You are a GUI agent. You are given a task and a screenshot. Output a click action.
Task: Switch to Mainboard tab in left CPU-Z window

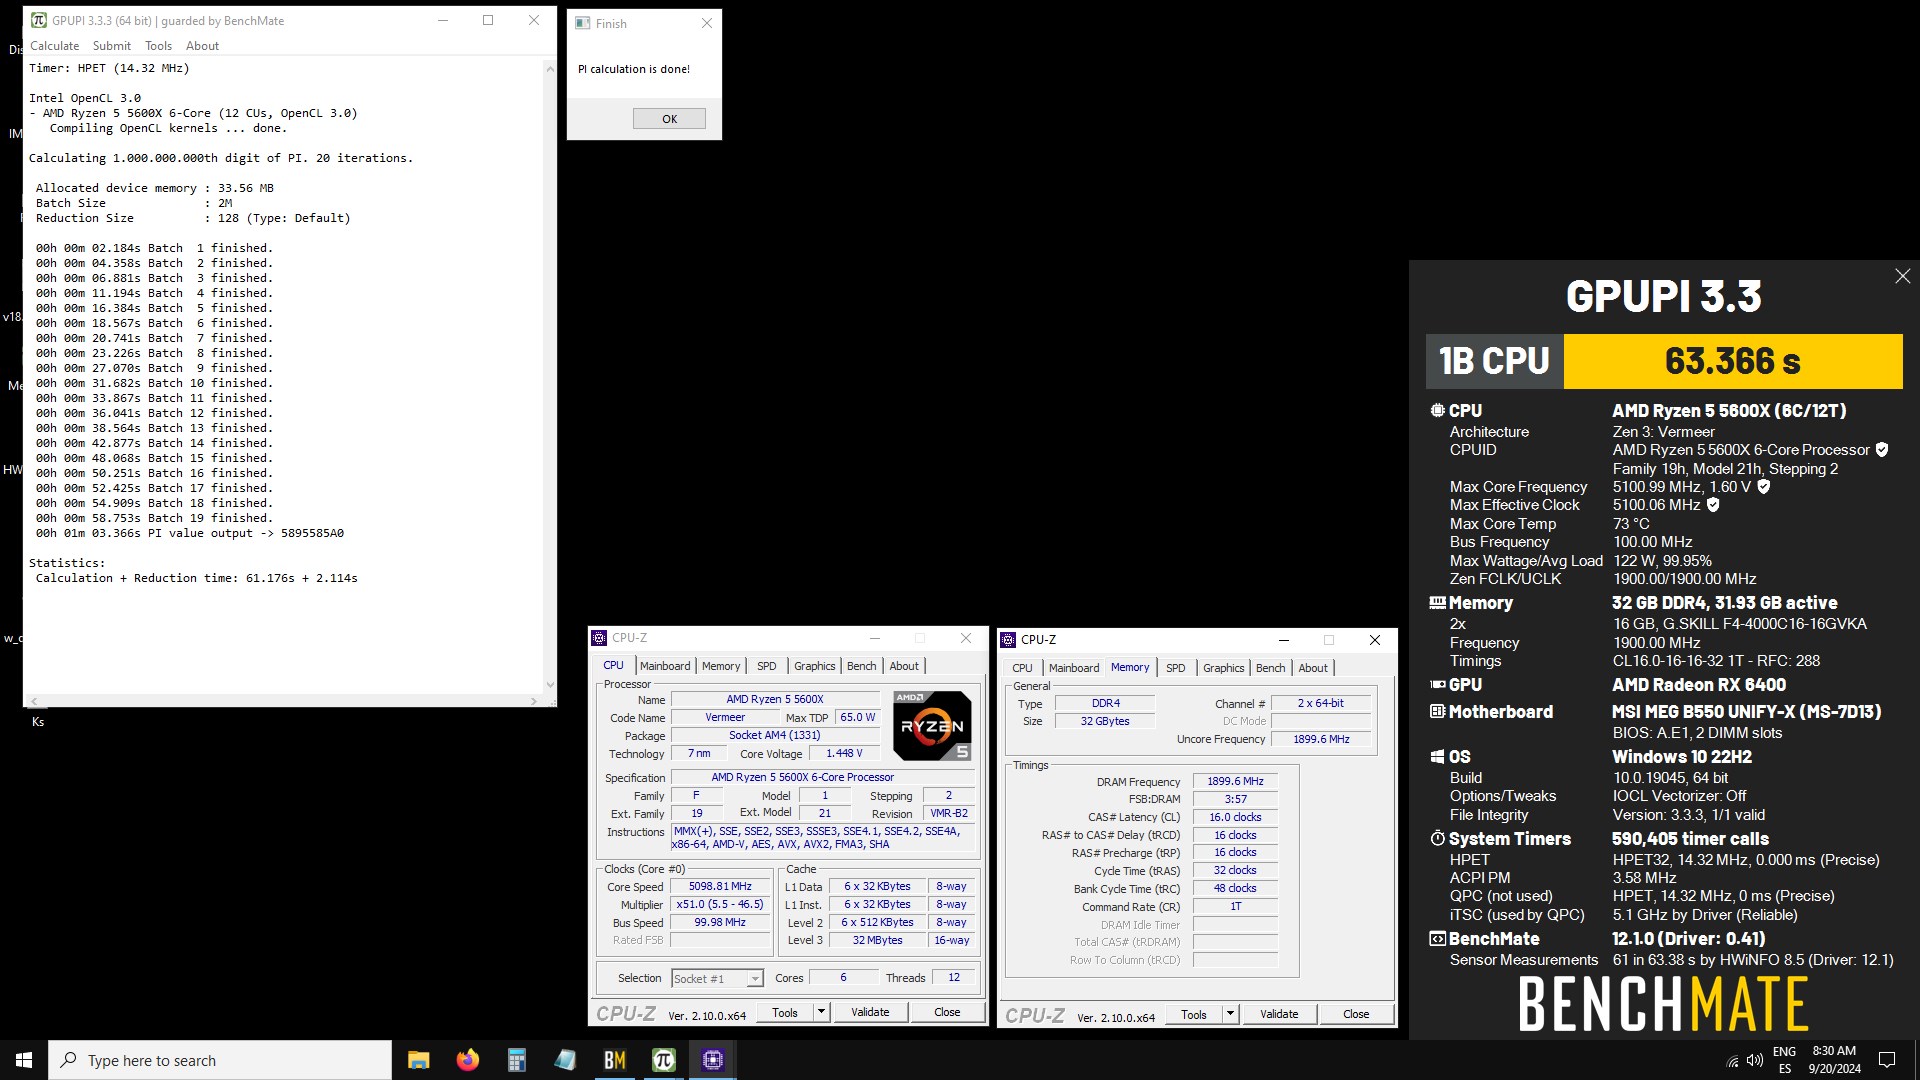(x=665, y=666)
